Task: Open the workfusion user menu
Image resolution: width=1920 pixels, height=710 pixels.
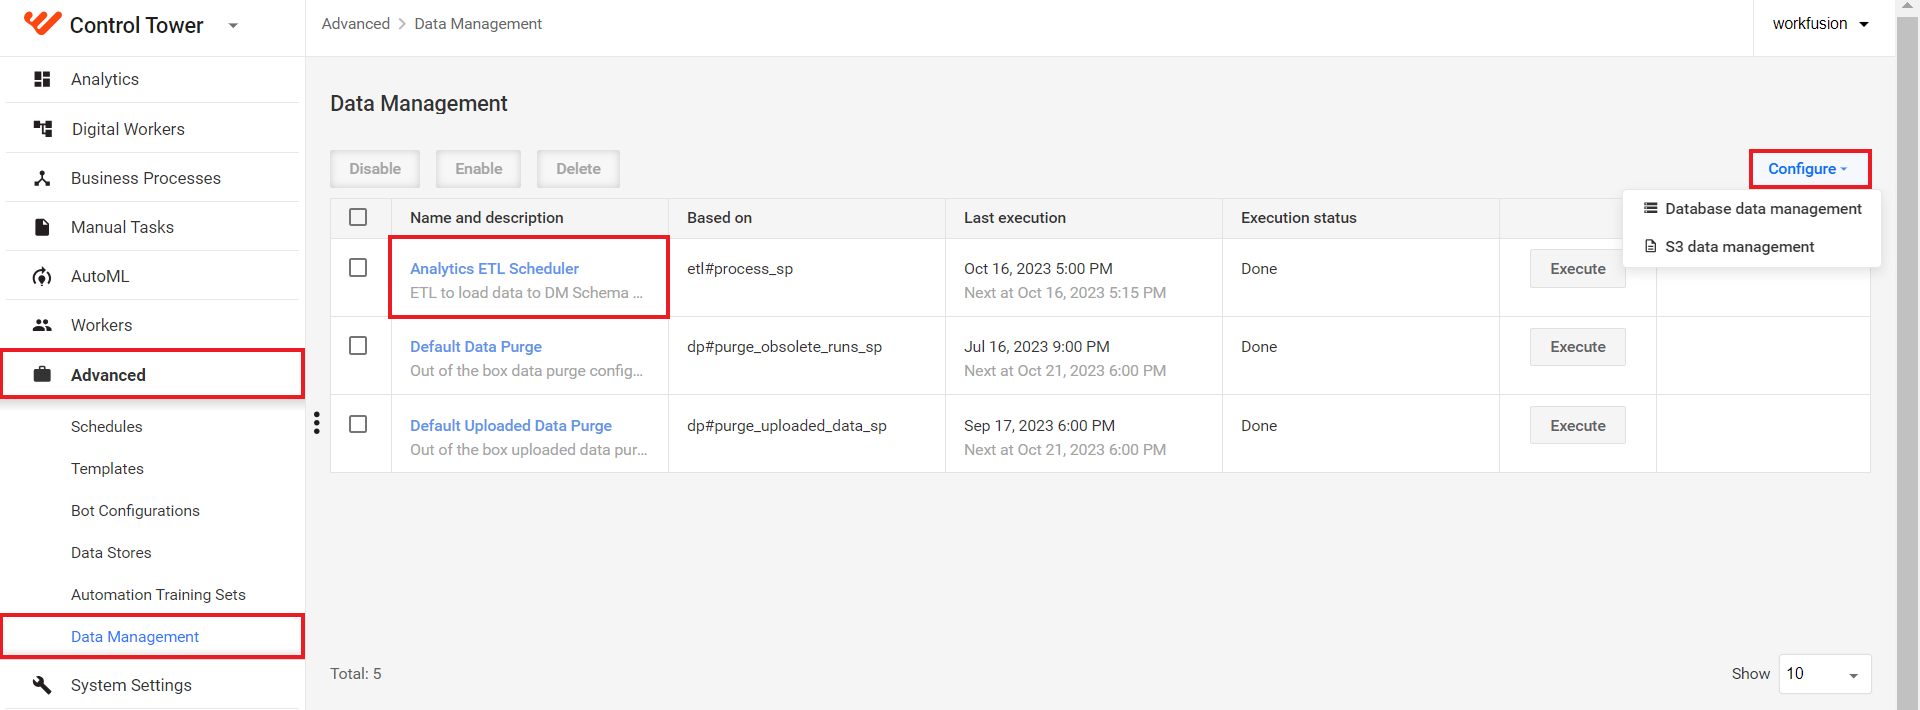Action: pyautogui.click(x=1820, y=24)
